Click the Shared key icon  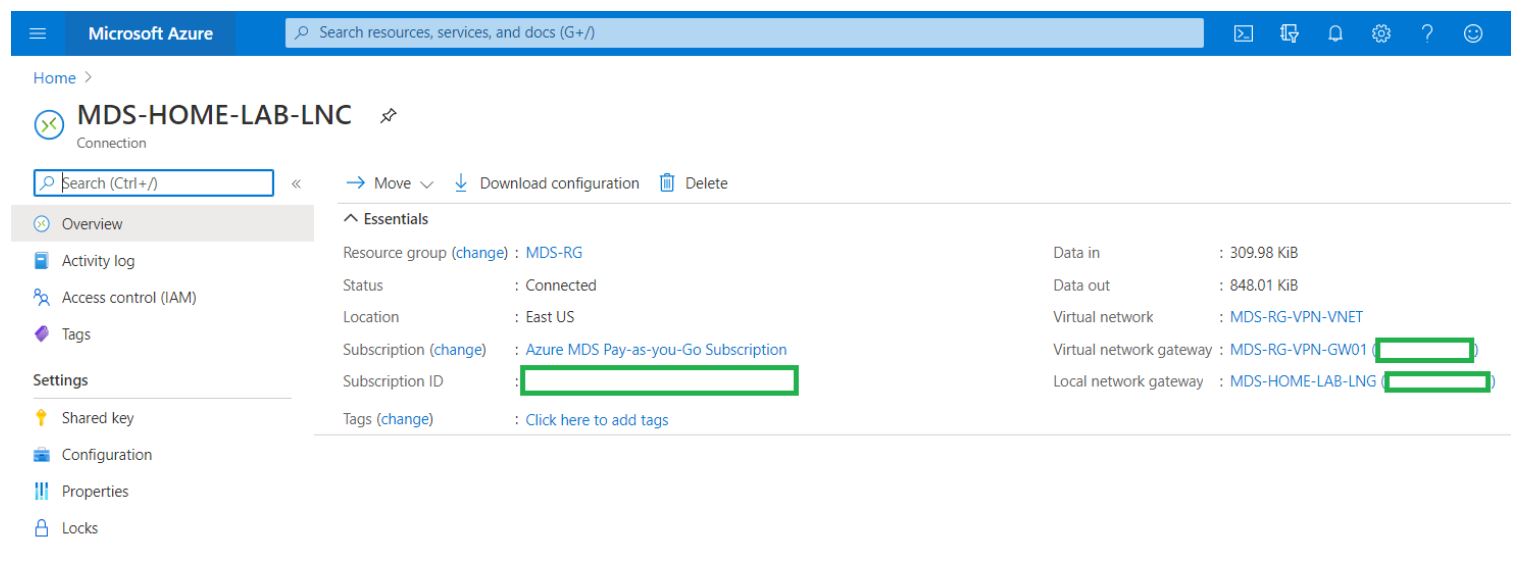point(41,418)
